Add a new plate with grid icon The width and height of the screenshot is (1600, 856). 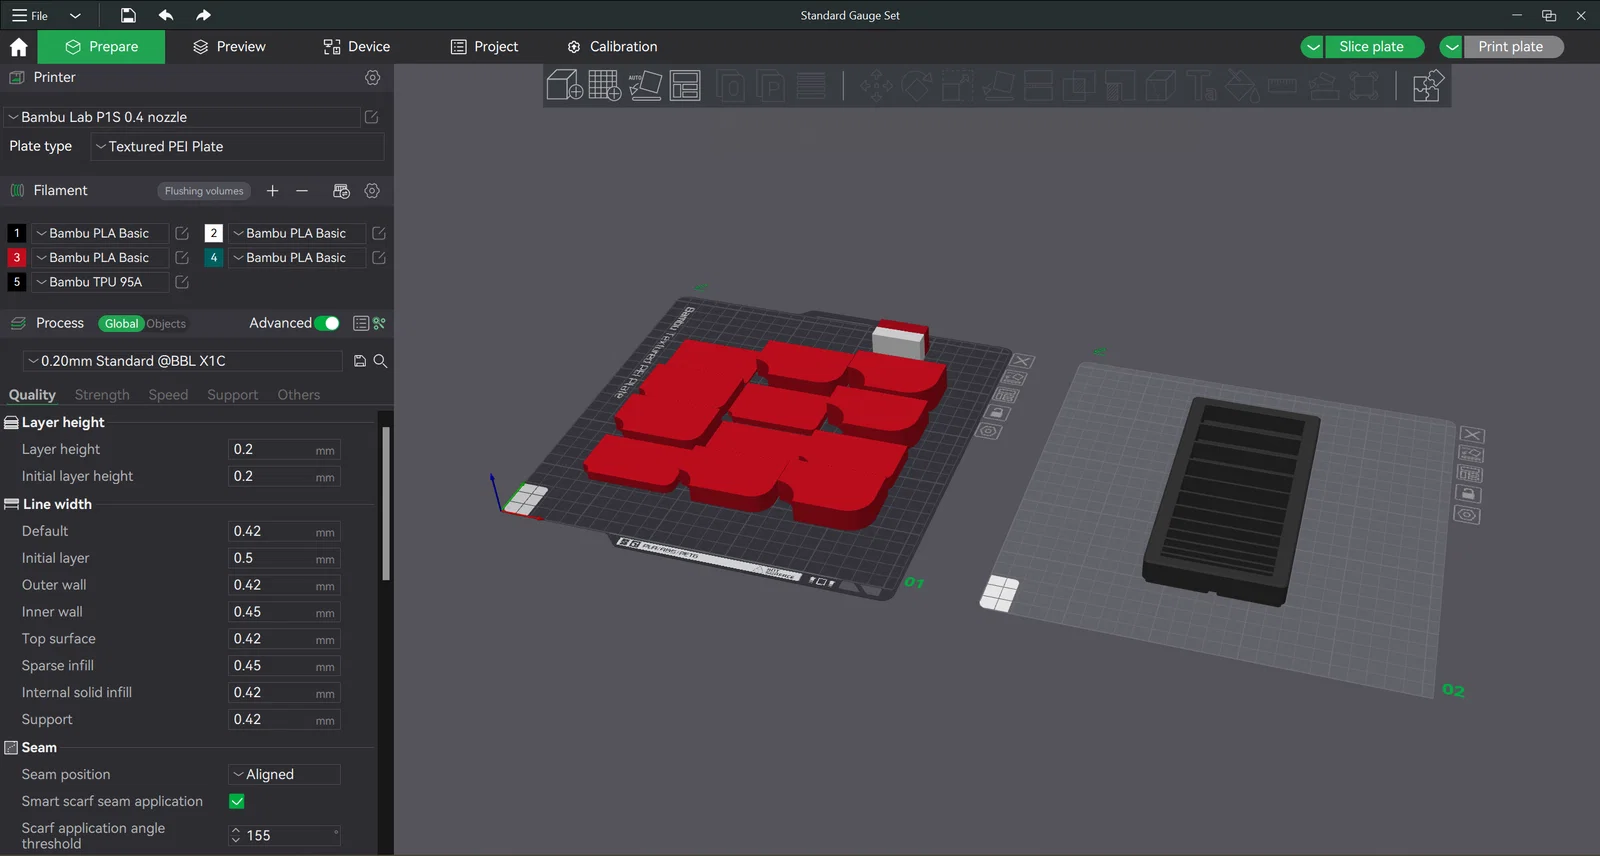click(605, 85)
